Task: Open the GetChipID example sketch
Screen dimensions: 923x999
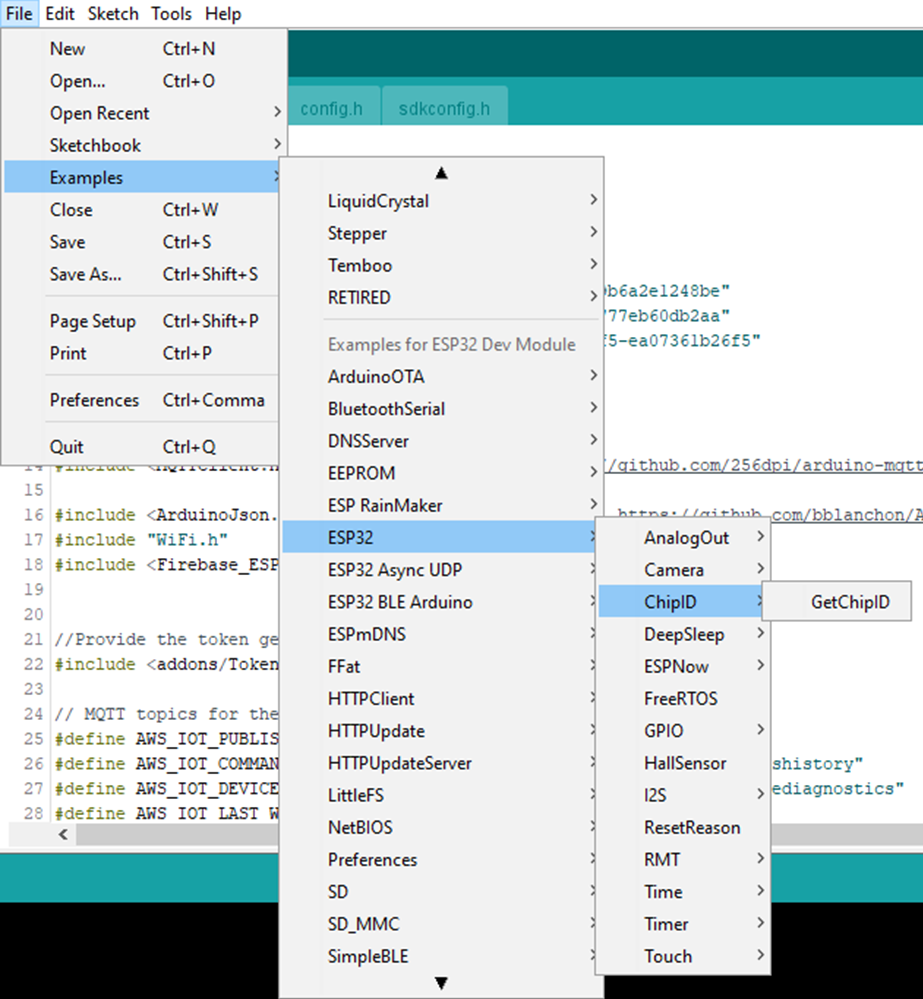Action: pos(836,601)
